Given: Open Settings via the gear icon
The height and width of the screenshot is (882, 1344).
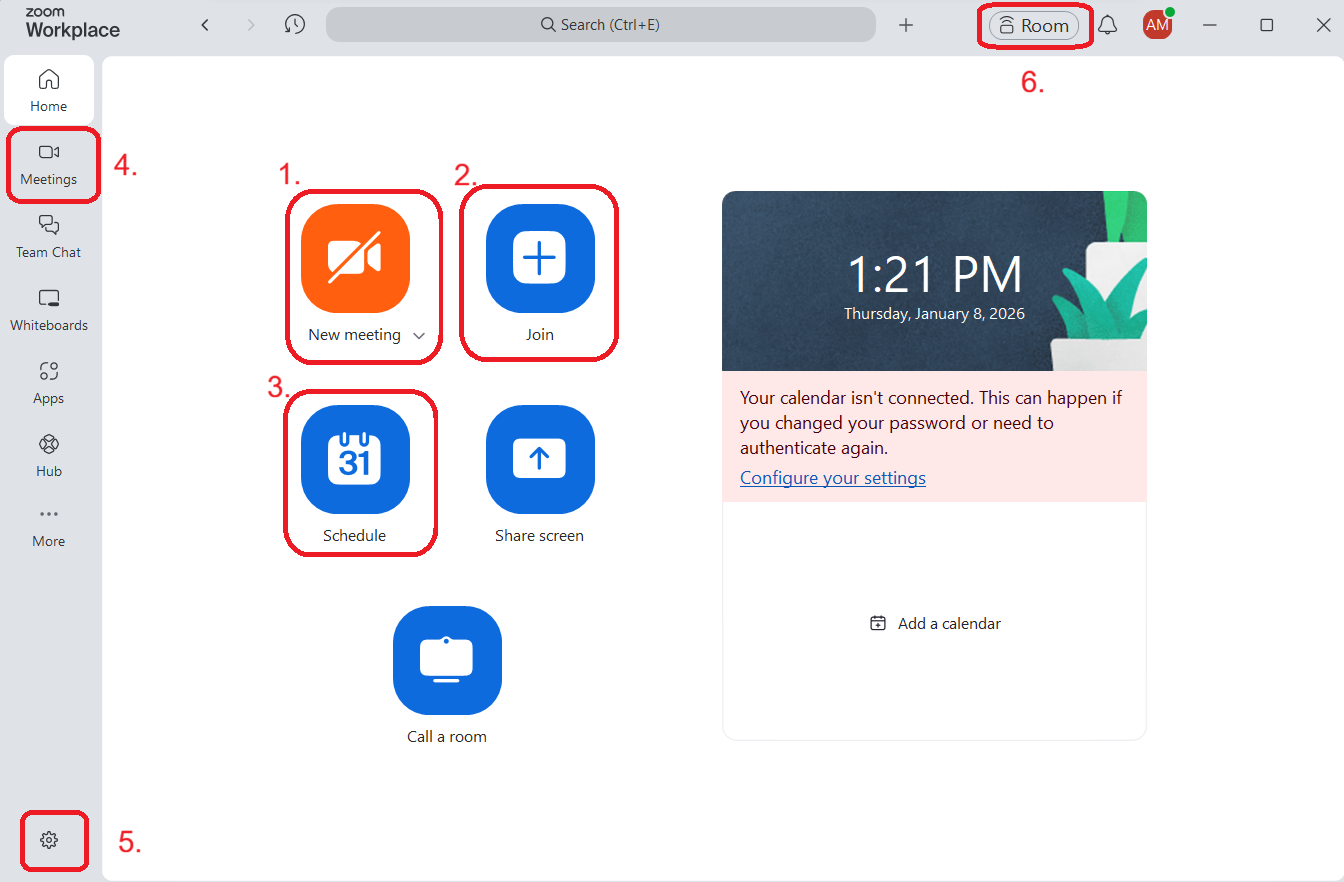Looking at the screenshot, I should point(49,840).
